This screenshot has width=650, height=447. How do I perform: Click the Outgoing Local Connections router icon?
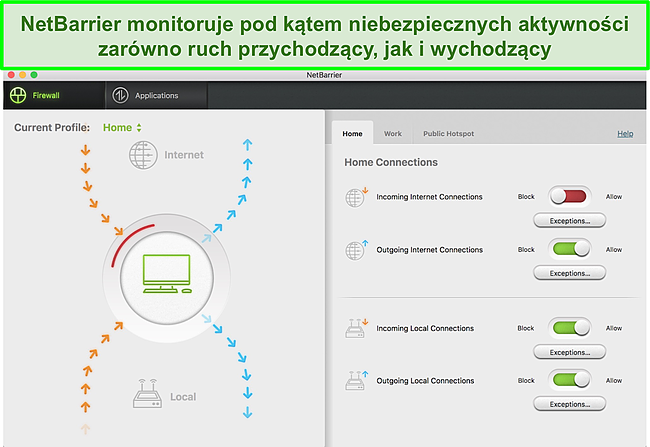click(x=356, y=380)
